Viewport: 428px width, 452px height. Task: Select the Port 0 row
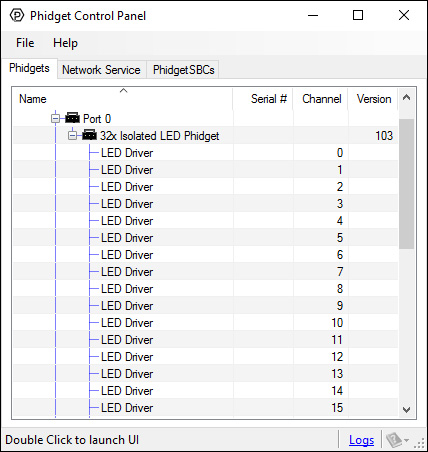(206, 118)
